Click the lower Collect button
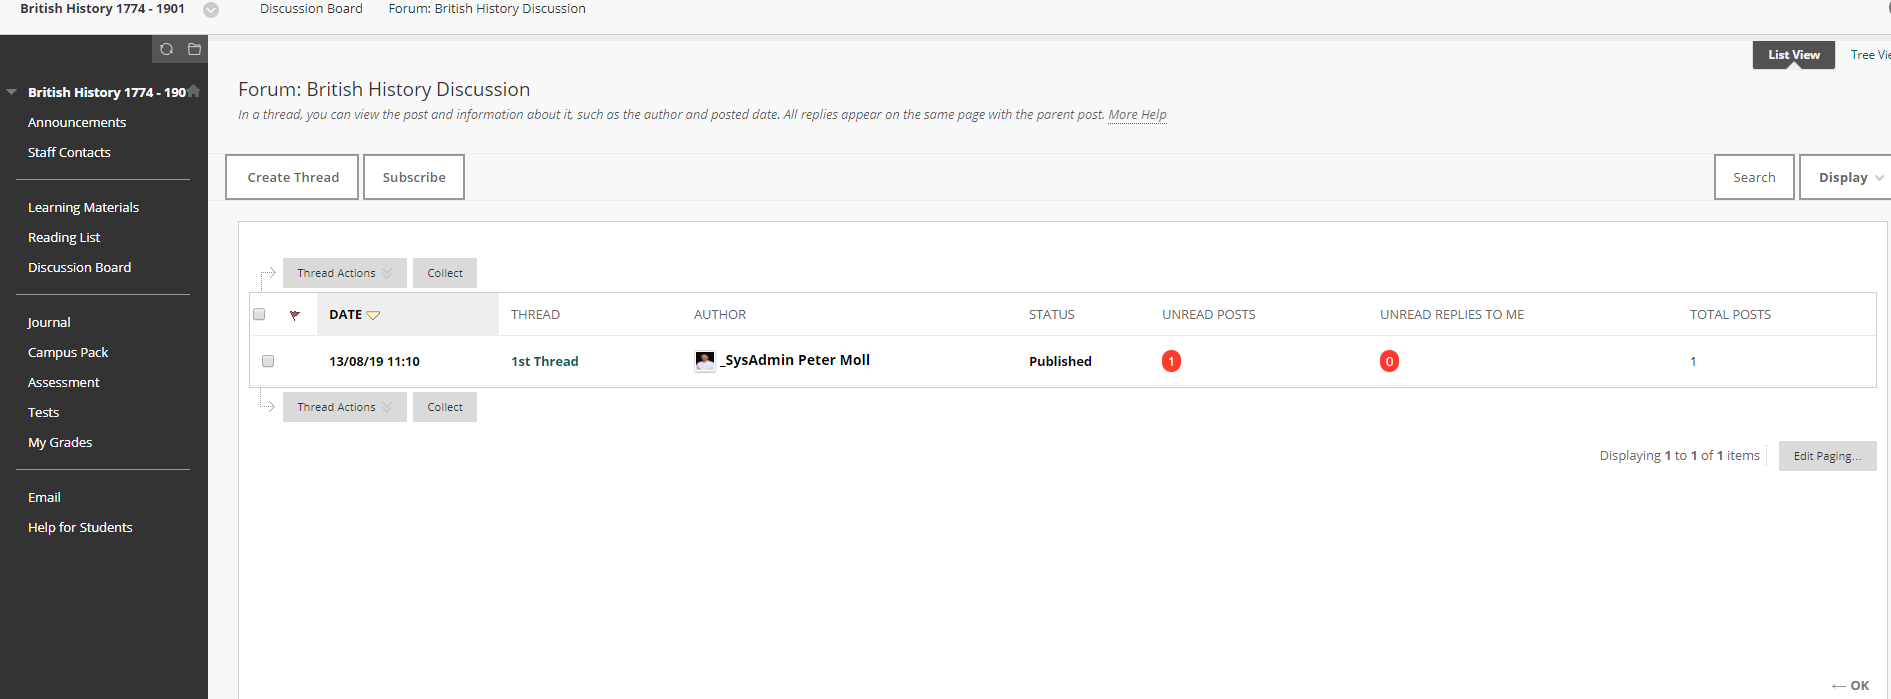The width and height of the screenshot is (1891, 699). click(x=445, y=407)
